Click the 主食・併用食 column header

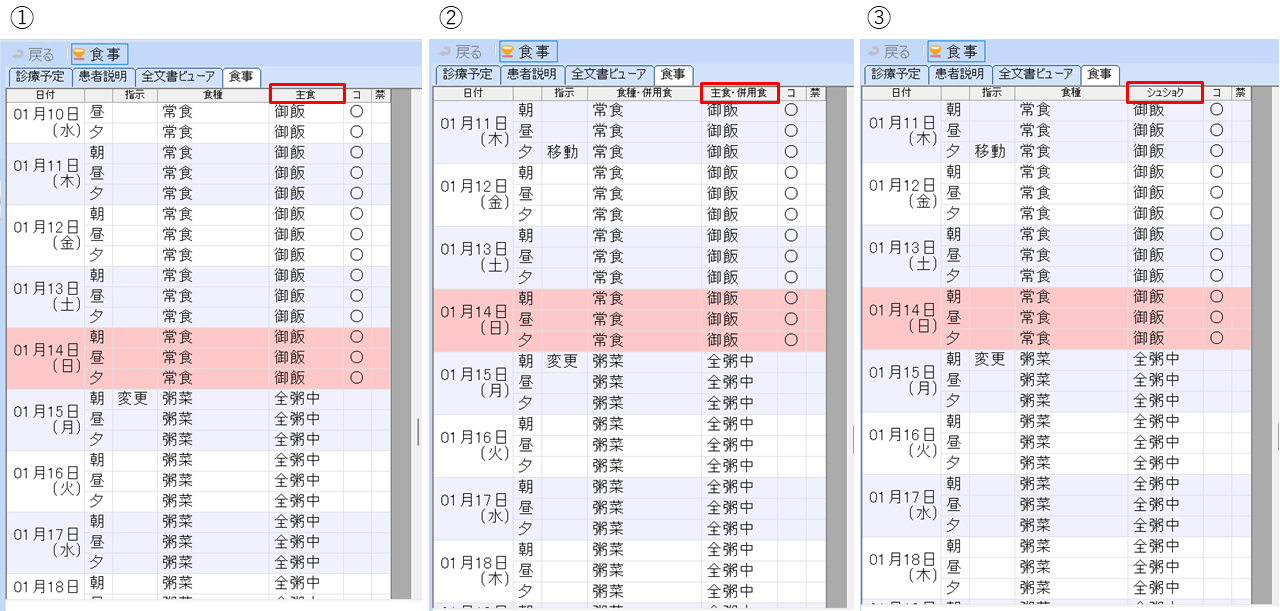(740, 93)
